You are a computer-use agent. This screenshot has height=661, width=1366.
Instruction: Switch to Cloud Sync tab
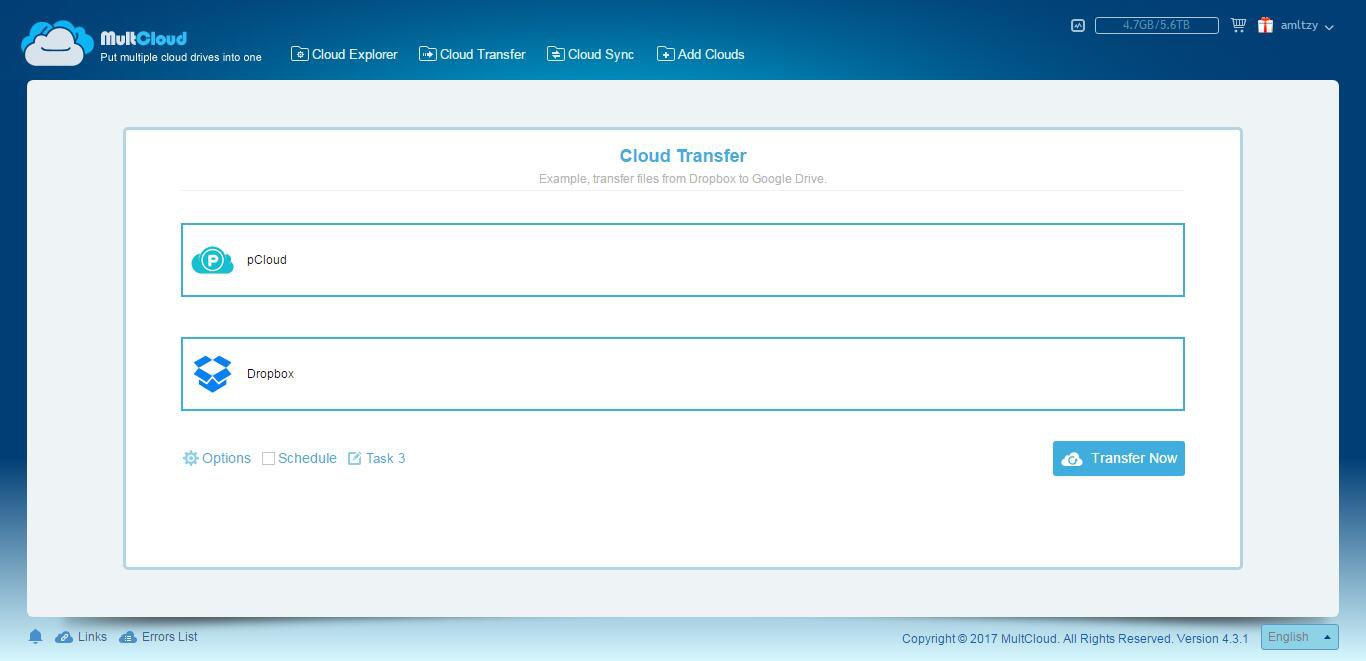click(590, 54)
